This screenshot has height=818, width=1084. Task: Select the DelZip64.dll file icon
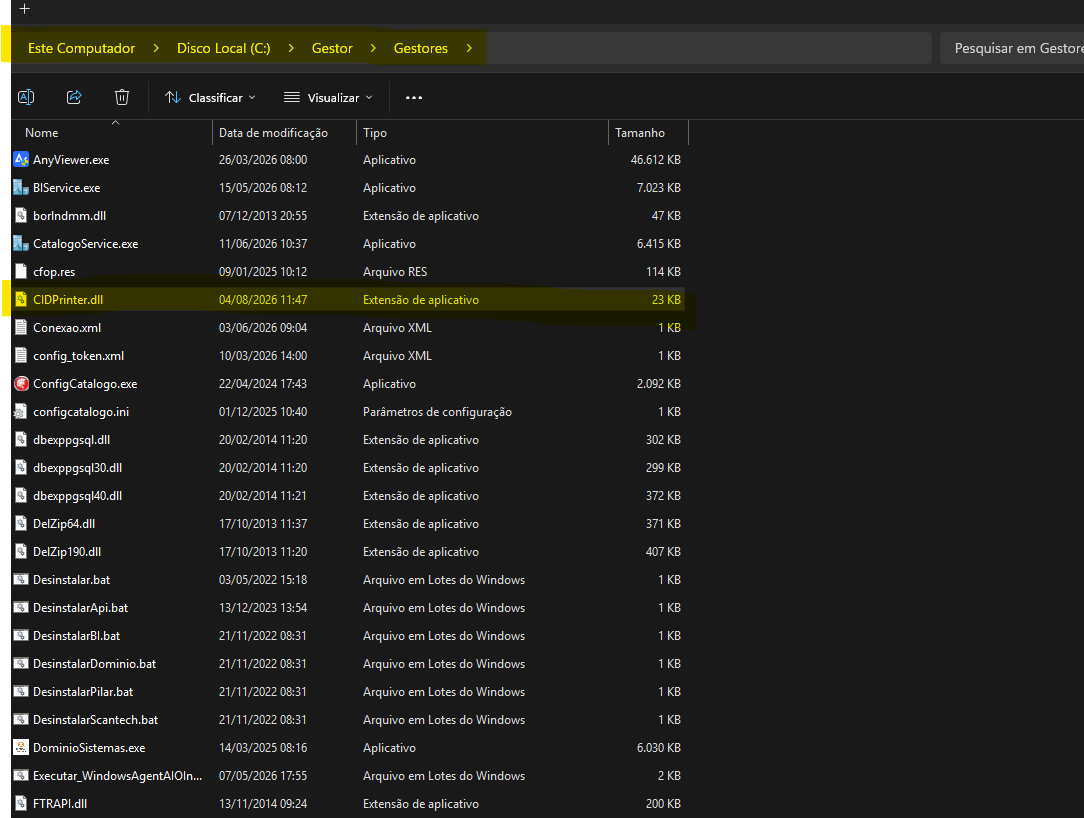[x=21, y=524]
